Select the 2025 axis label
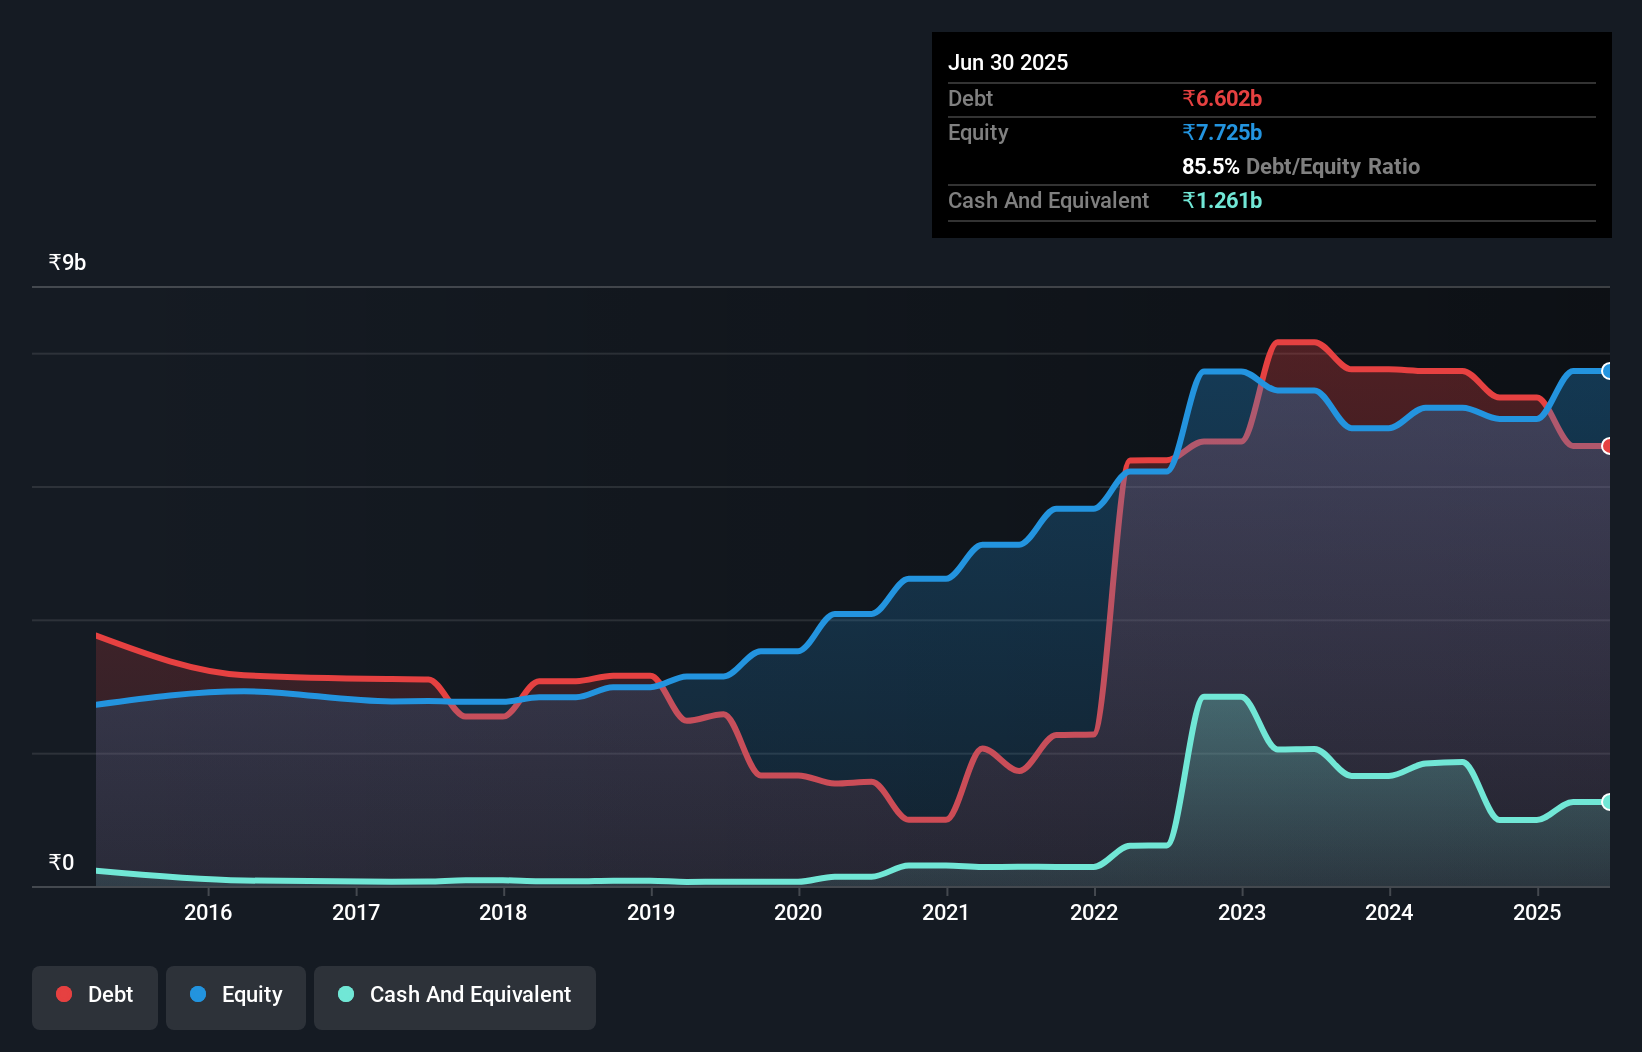The height and width of the screenshot is (1052, 1642). 1537,912
